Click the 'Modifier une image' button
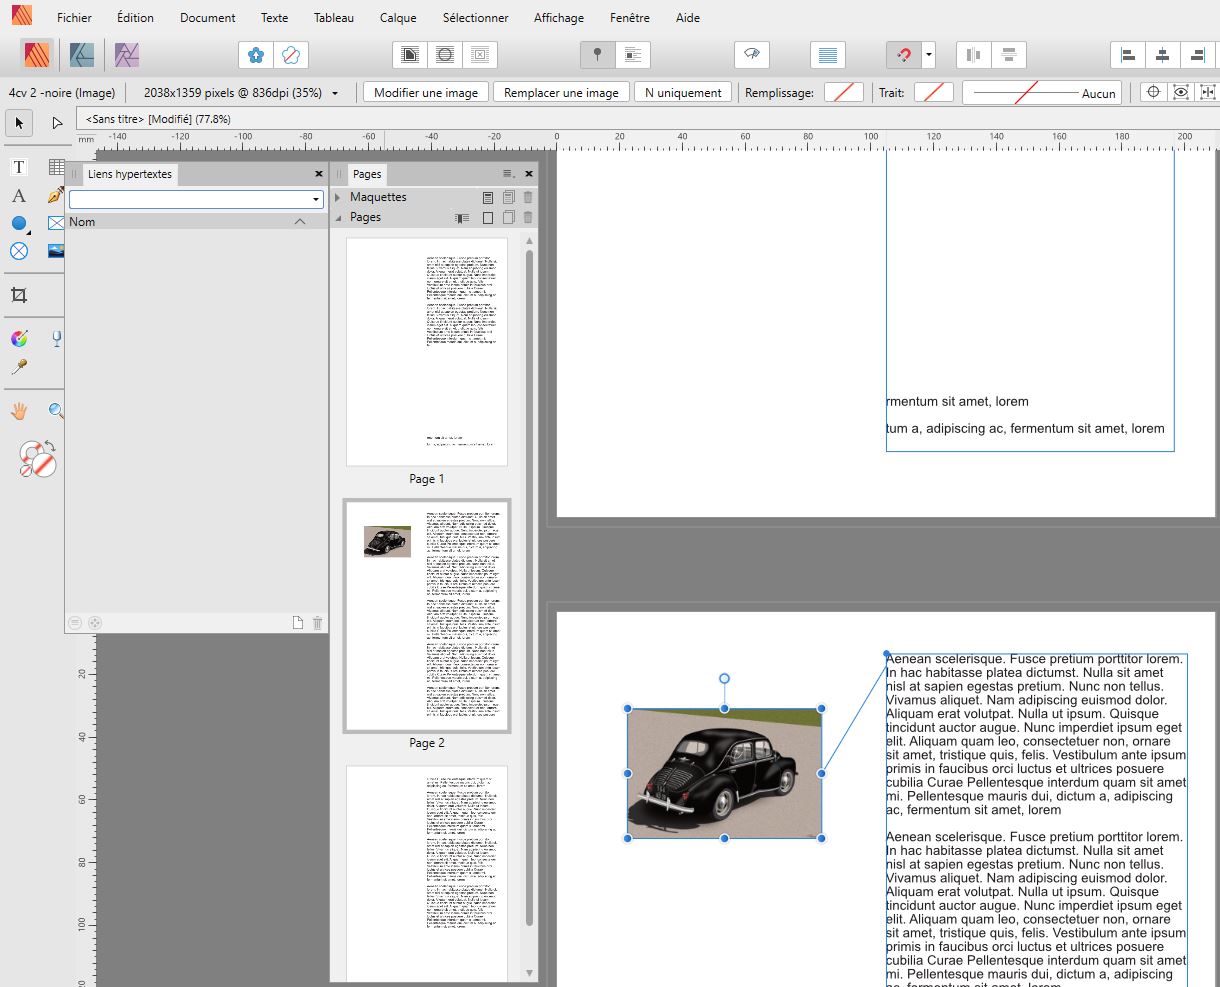Viewport: 1220px width, 987px height. click(x=426, y=93)
